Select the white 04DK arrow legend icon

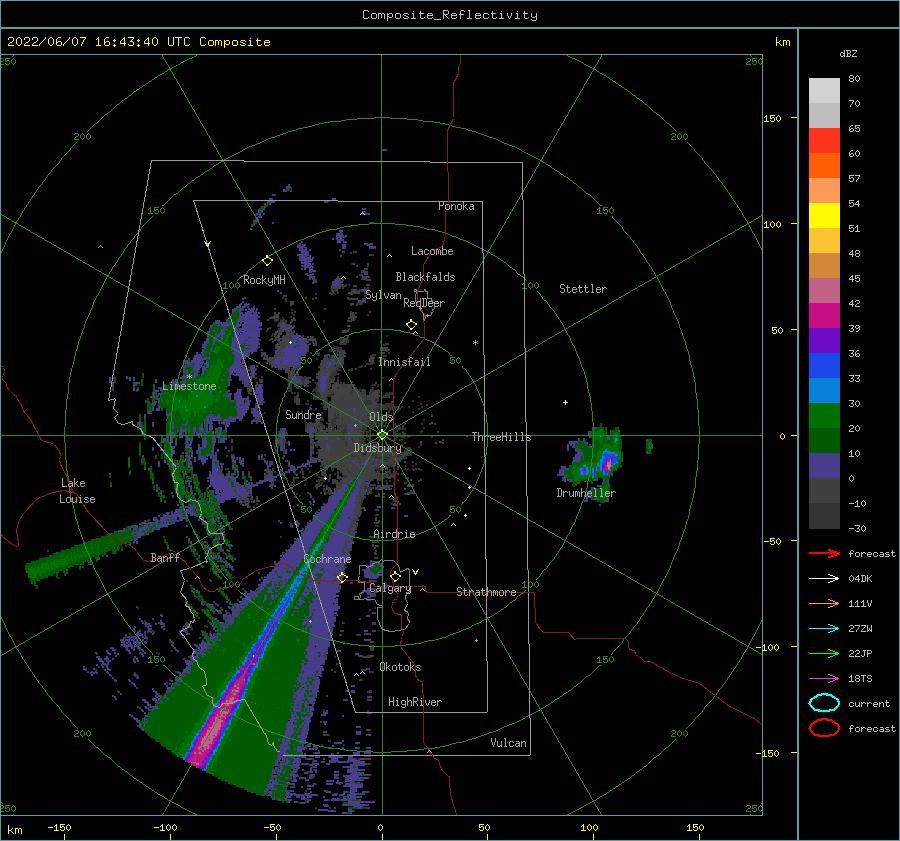[x=824, y=579]
